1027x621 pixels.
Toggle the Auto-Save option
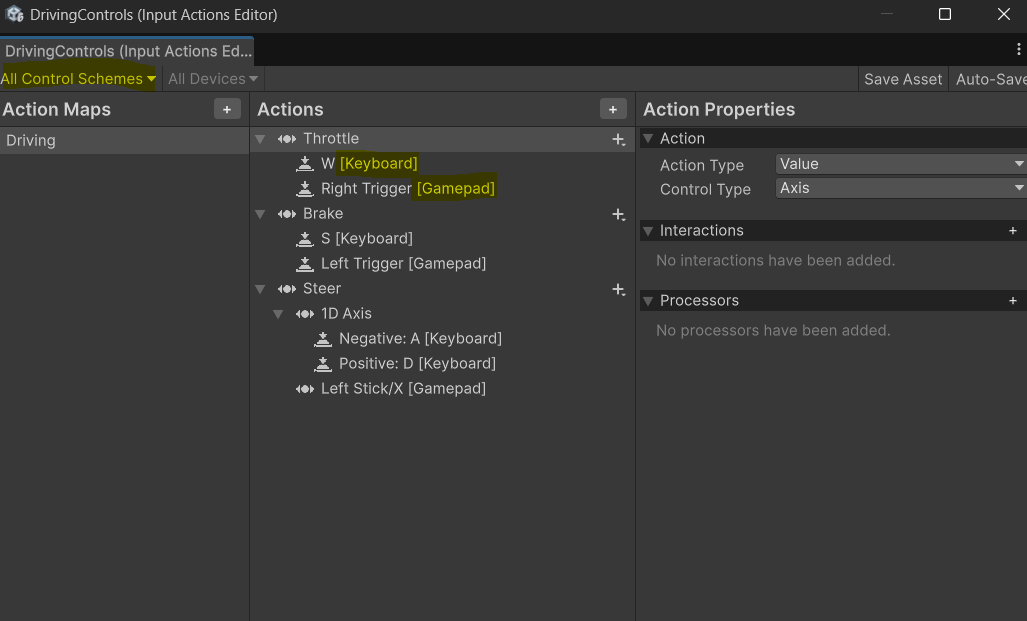[990, 79]
